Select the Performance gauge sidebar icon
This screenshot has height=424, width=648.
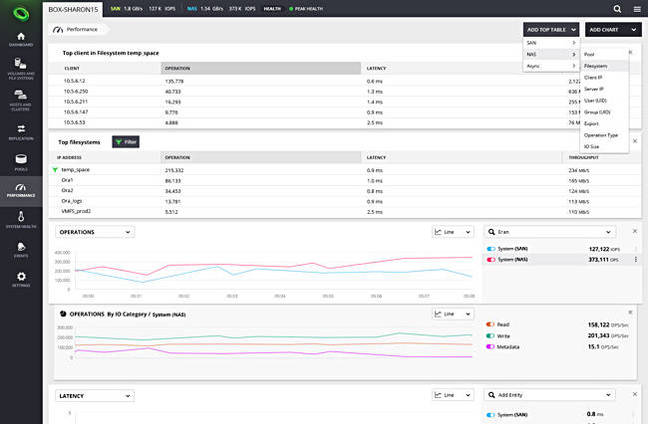click(x=21, y=188)
